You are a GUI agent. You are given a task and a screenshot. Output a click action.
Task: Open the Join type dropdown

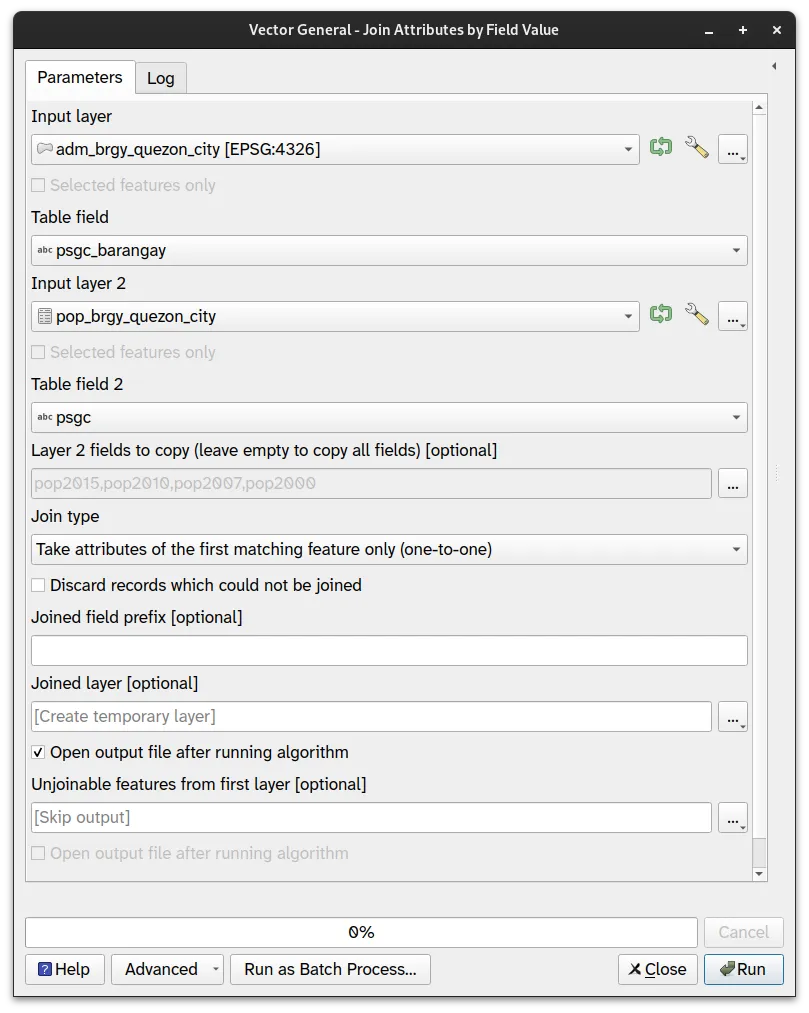click(x=388, y=549)
